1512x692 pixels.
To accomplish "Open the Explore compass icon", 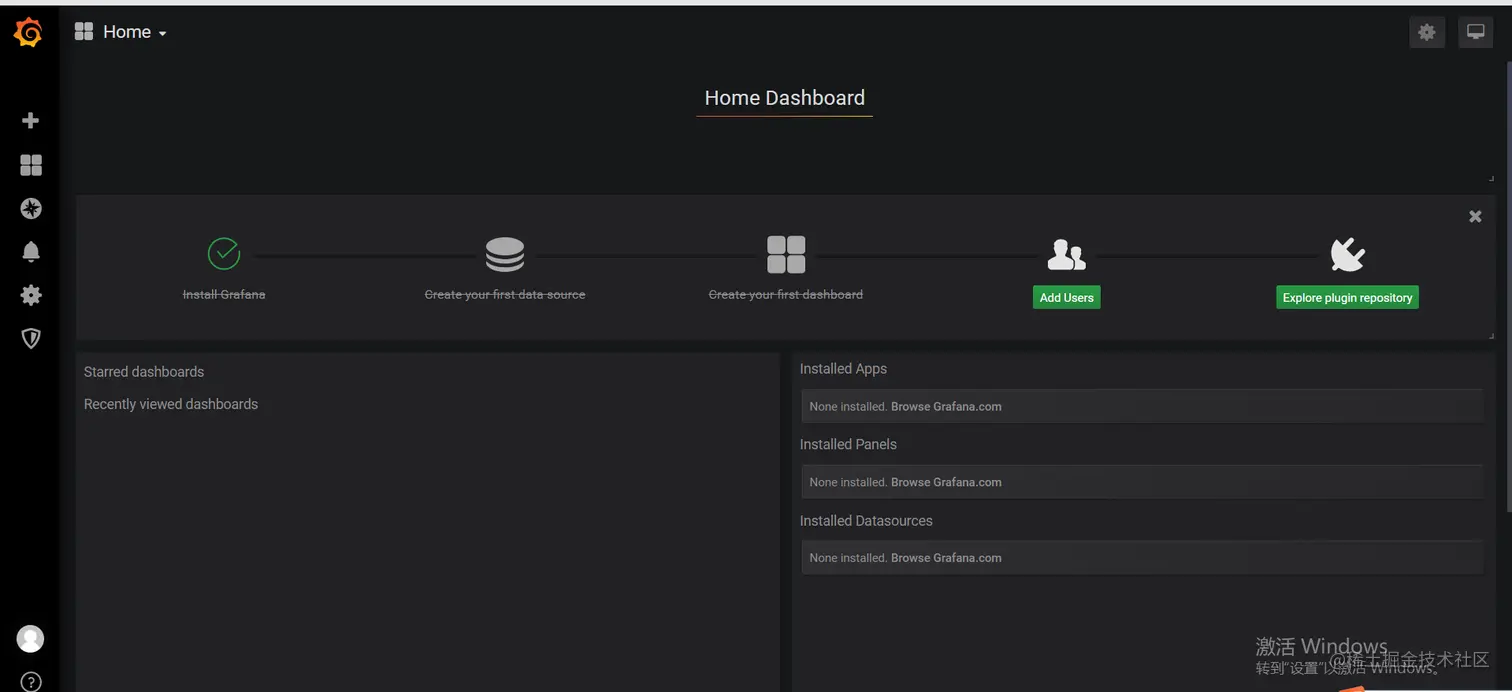I will pyautogui.click(x=31, y=208).
